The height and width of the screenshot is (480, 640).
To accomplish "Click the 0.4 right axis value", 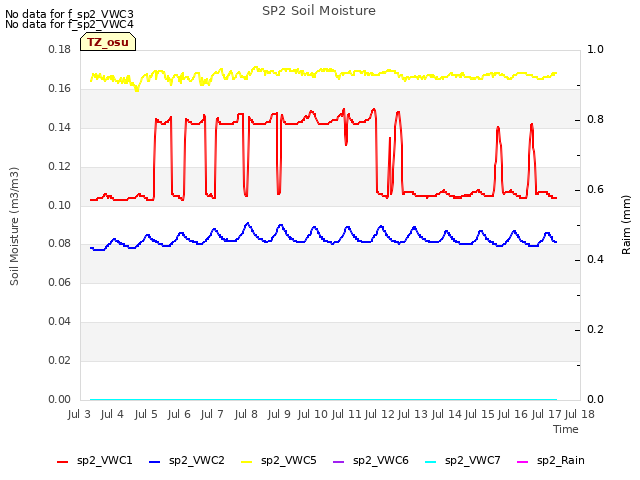I will (595, 260).
